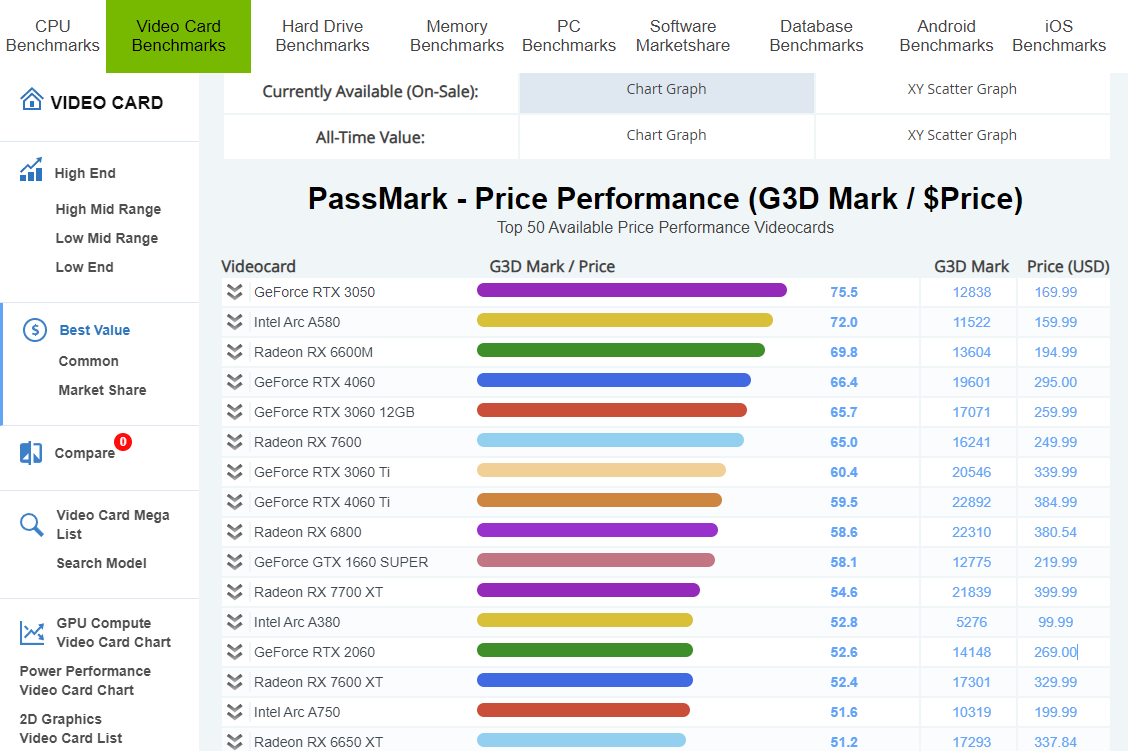Expand the Radeon RX 6800 row
This screenshot has height=751, width=1128.
tap(235, 532)
